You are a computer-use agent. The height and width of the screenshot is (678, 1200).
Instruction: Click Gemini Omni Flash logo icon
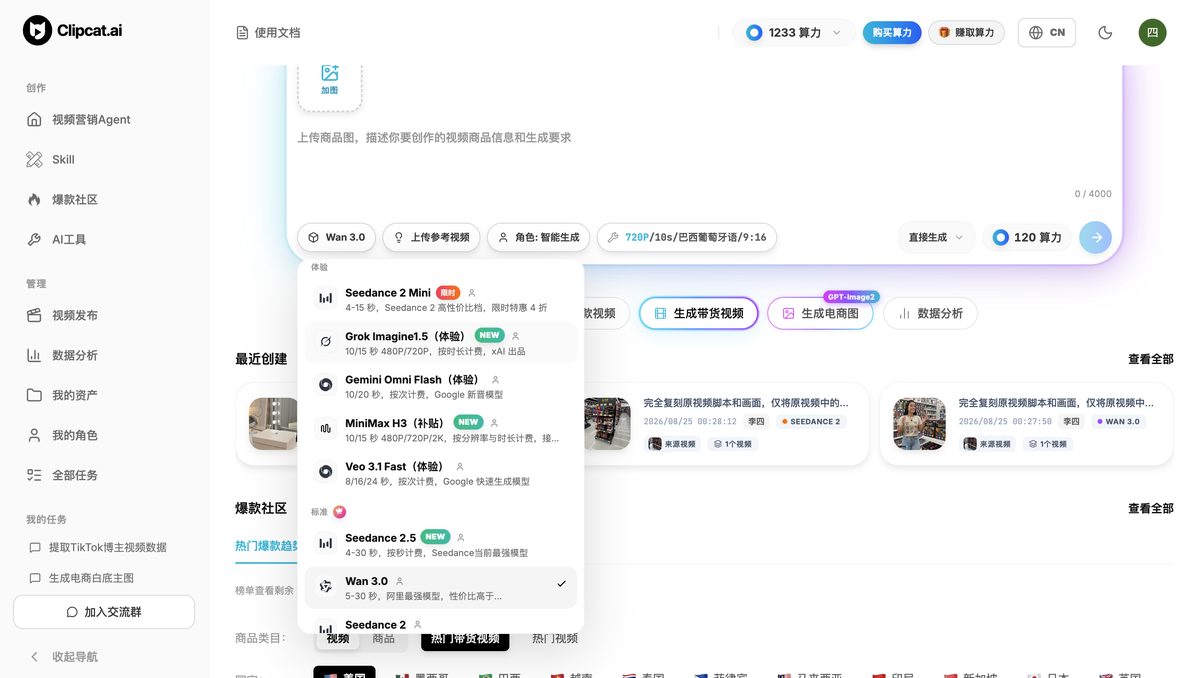[x=326, y=385]
